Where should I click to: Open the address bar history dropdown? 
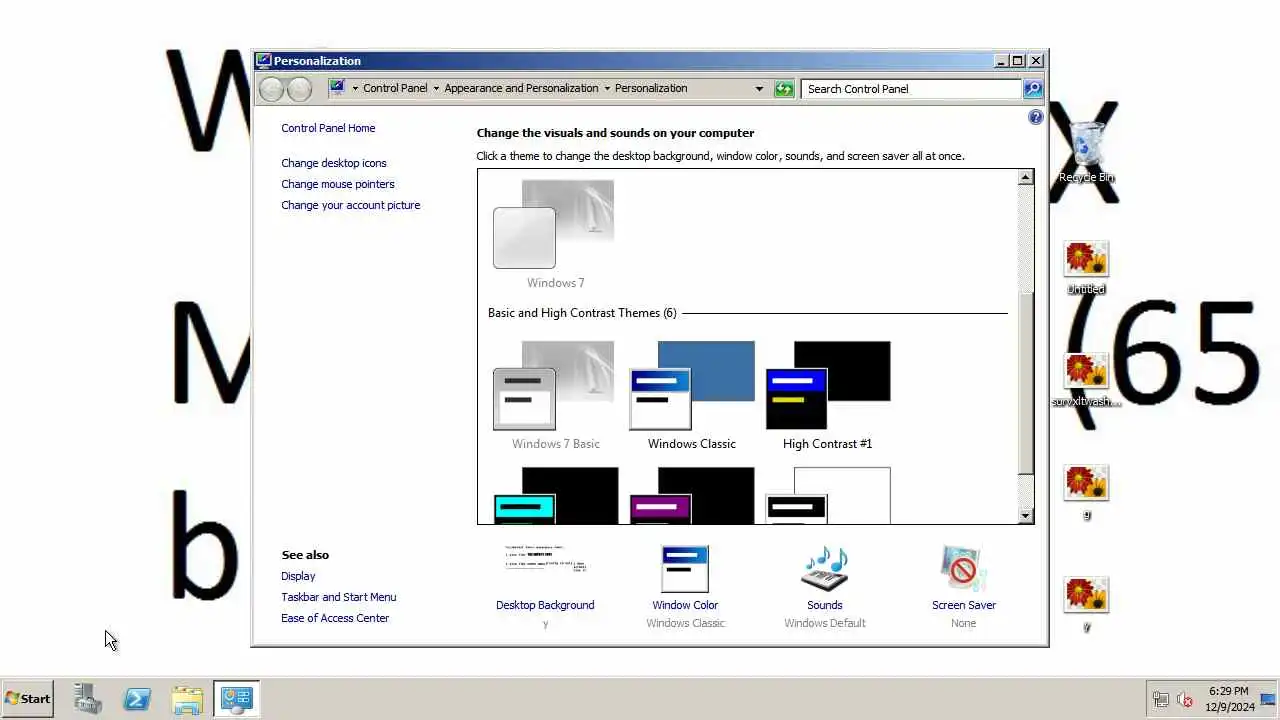[759, 89]
